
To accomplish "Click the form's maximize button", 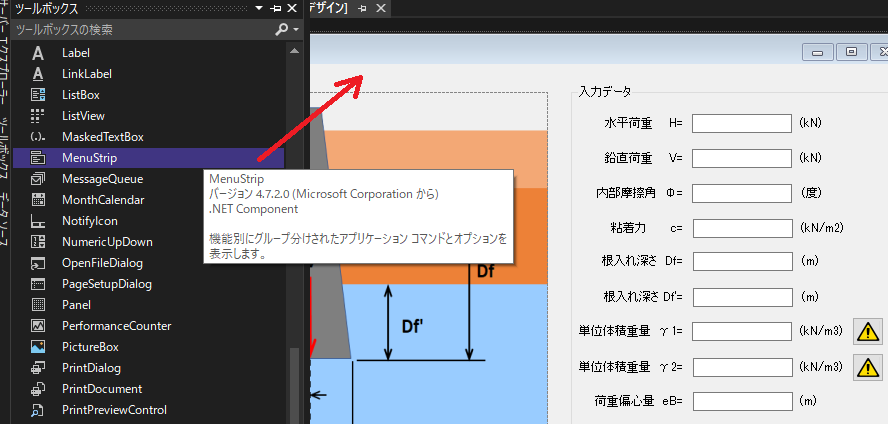I will (x=851, y=52).
